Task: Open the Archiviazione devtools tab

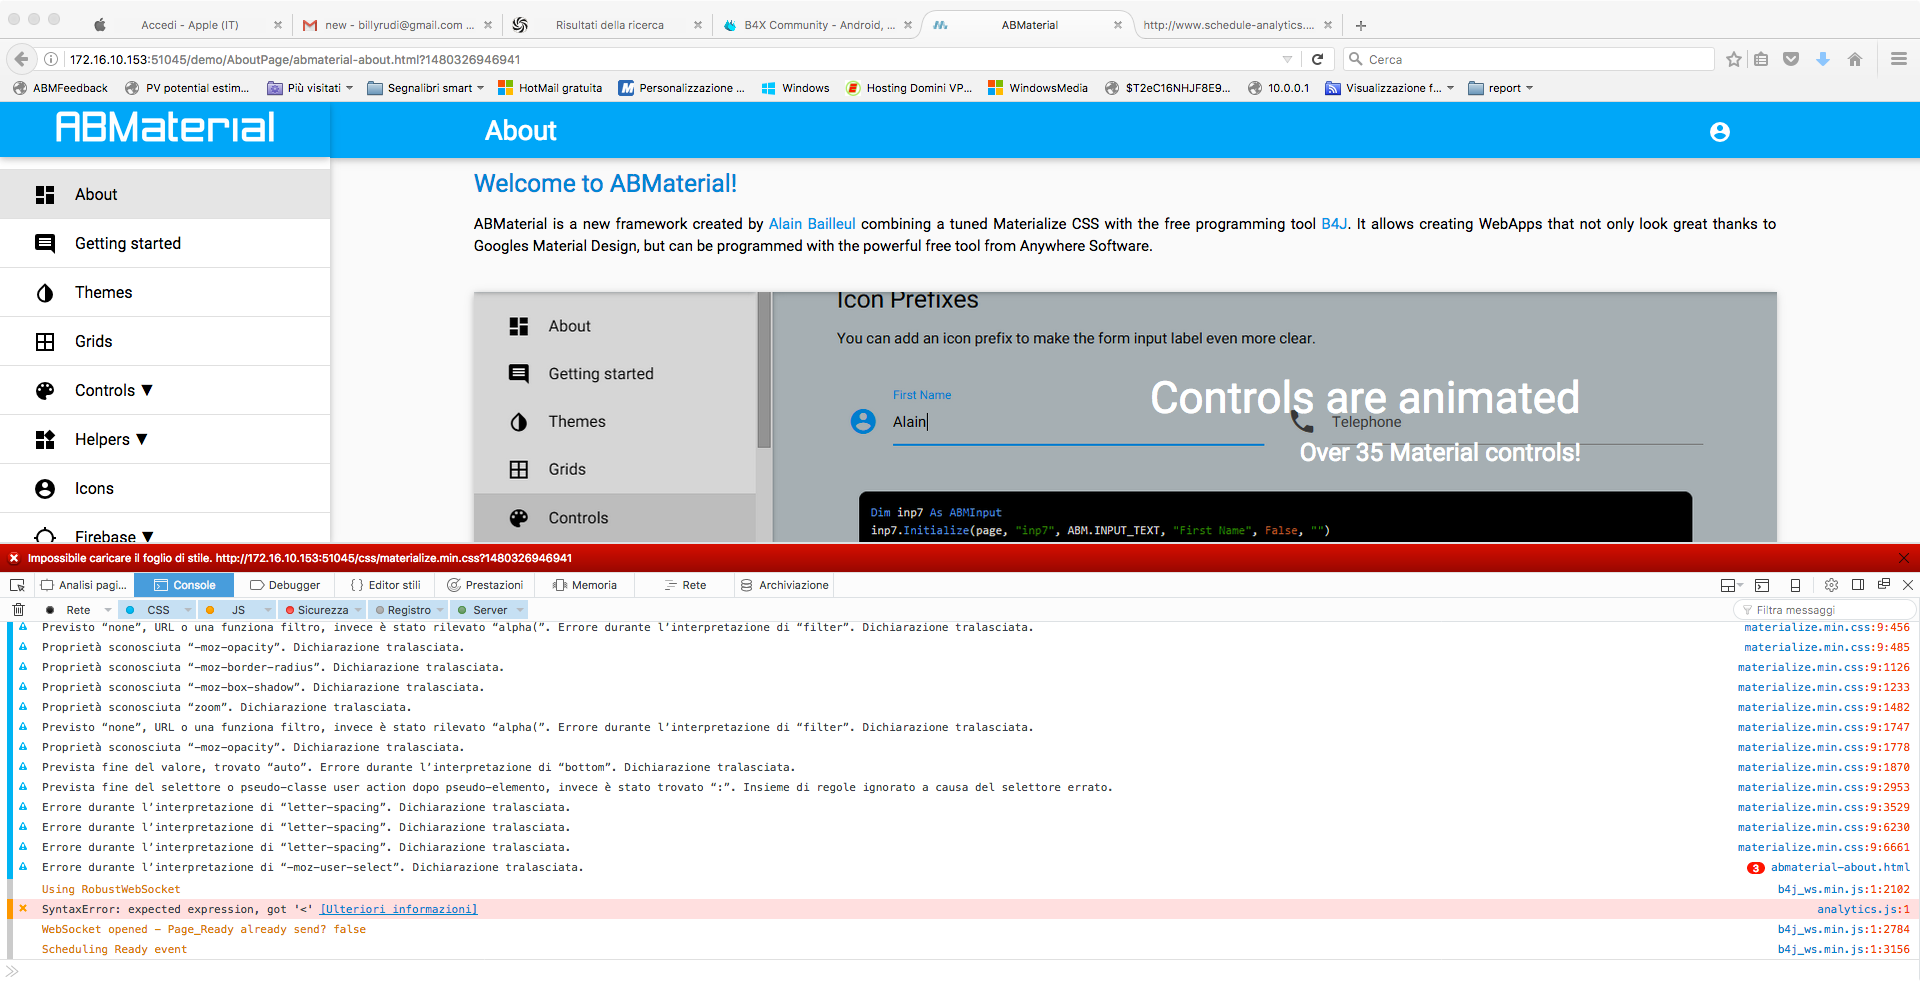Action: [785, 585]
